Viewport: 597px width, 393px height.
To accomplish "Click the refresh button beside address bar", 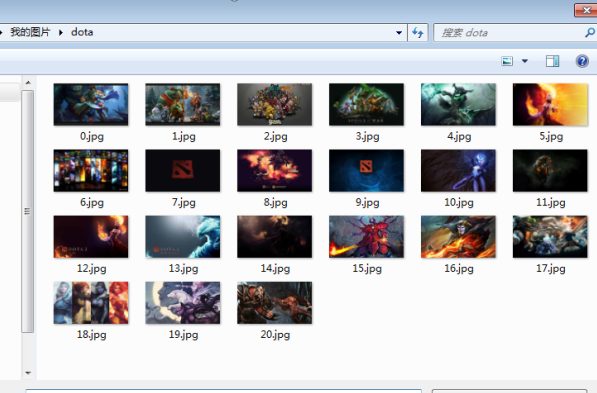I will (x=418, y=33).
